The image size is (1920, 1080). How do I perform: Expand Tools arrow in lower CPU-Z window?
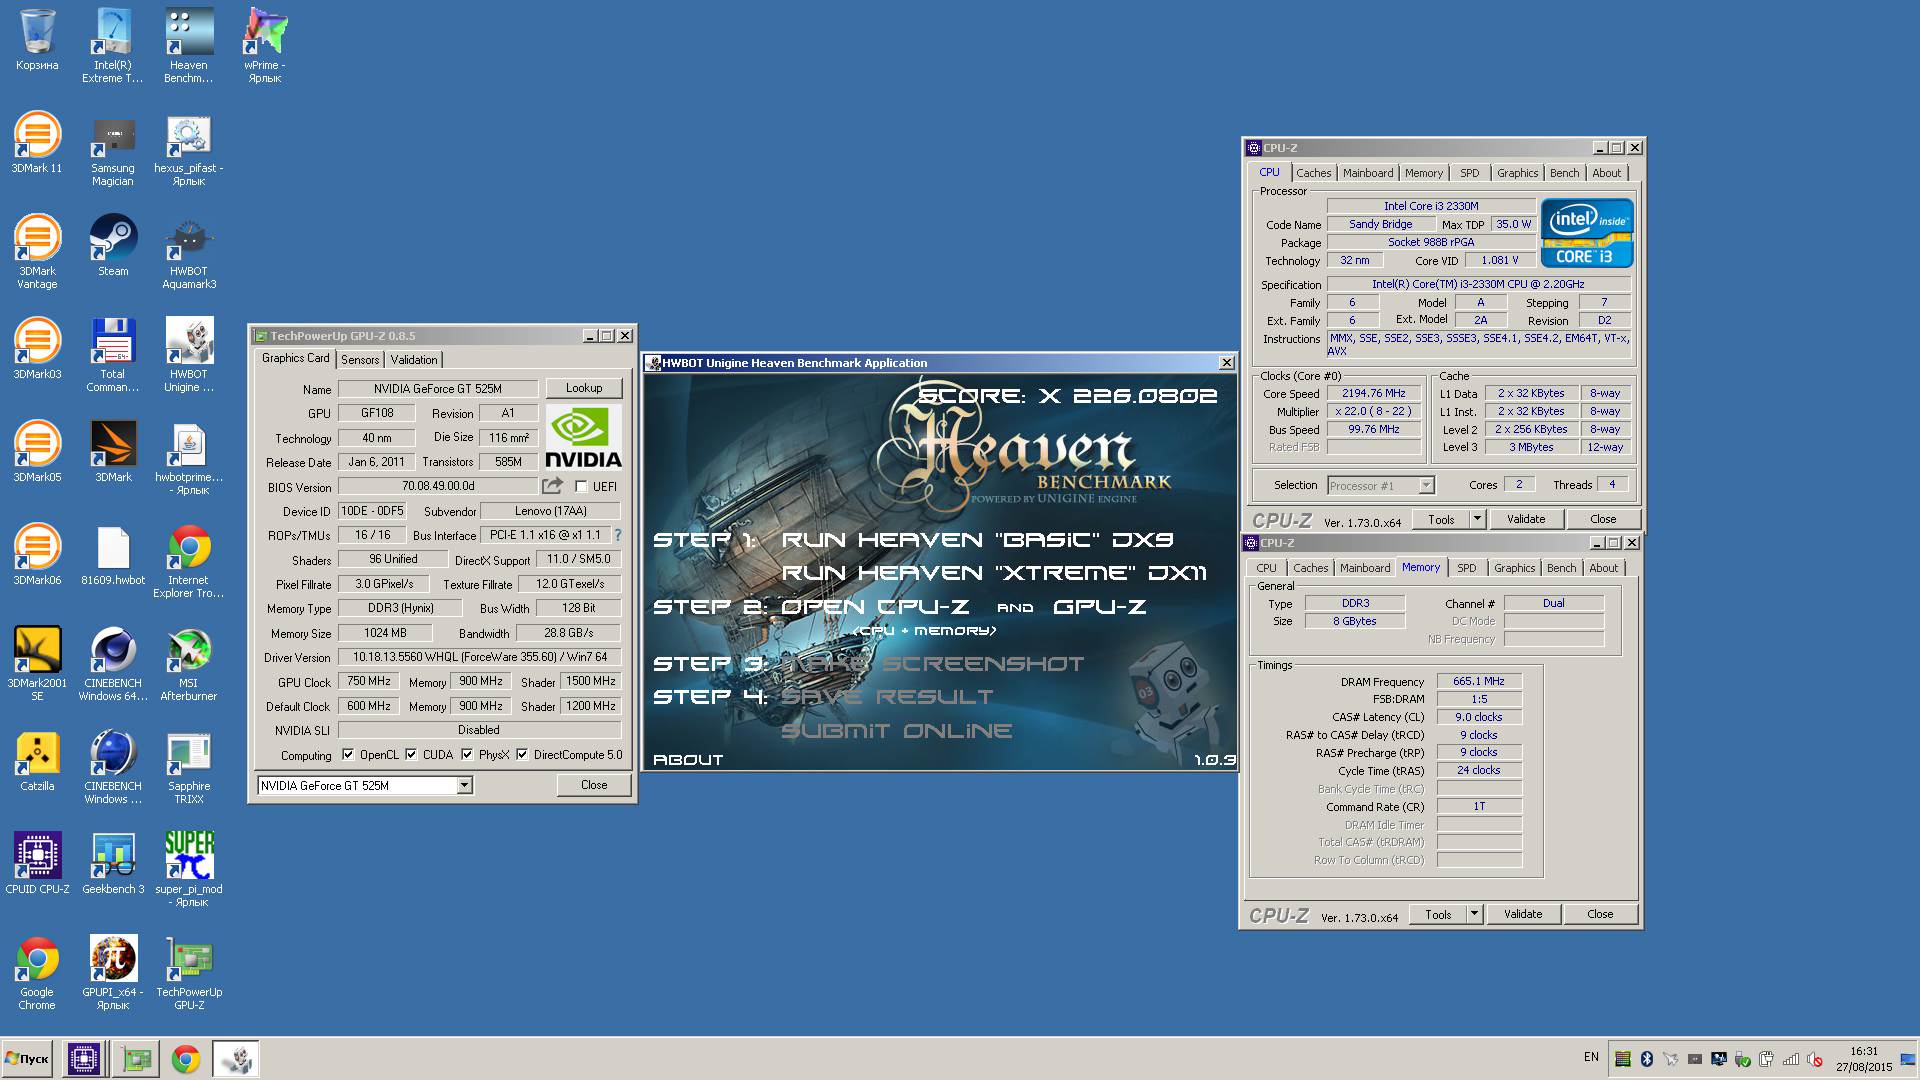point(1474,914)
